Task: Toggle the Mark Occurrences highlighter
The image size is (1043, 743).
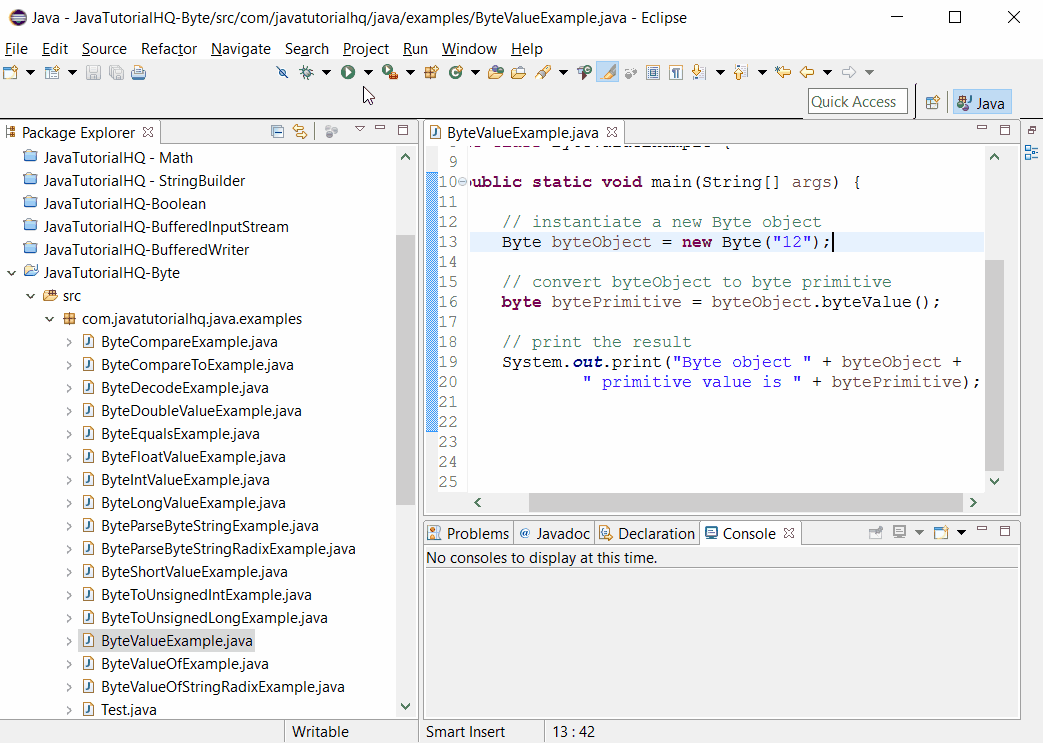Action: click(x=607, y=71)
